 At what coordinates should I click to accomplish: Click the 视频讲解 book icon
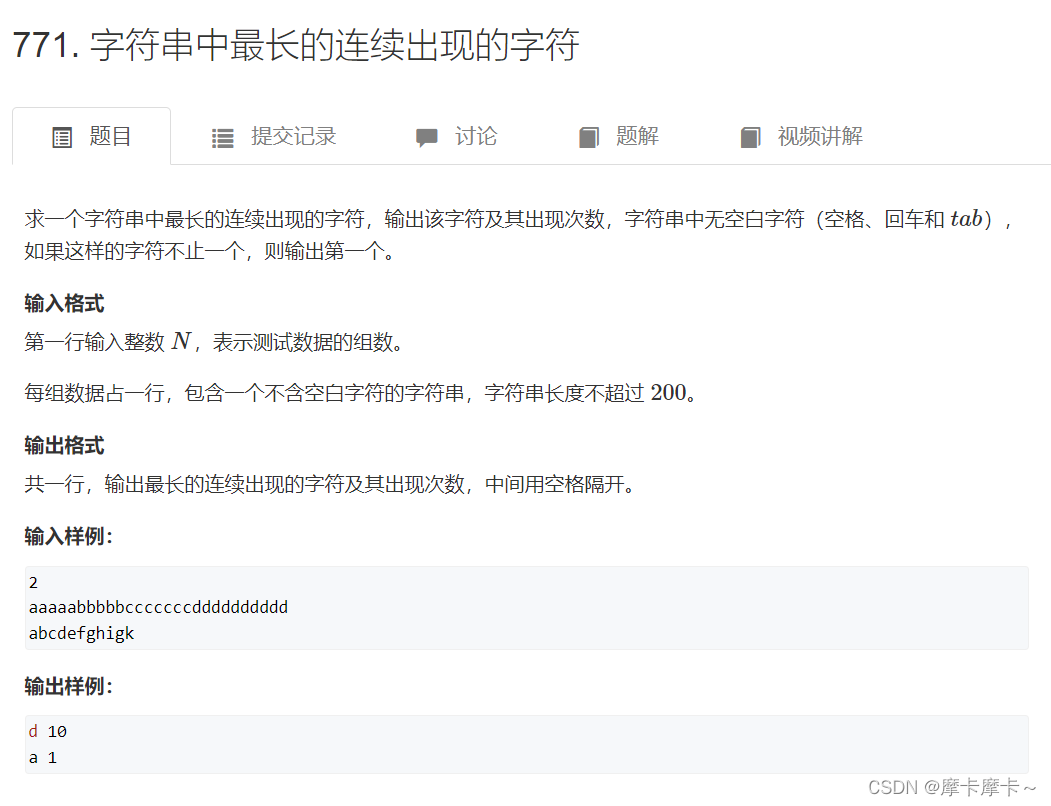(x=750, y=137)
